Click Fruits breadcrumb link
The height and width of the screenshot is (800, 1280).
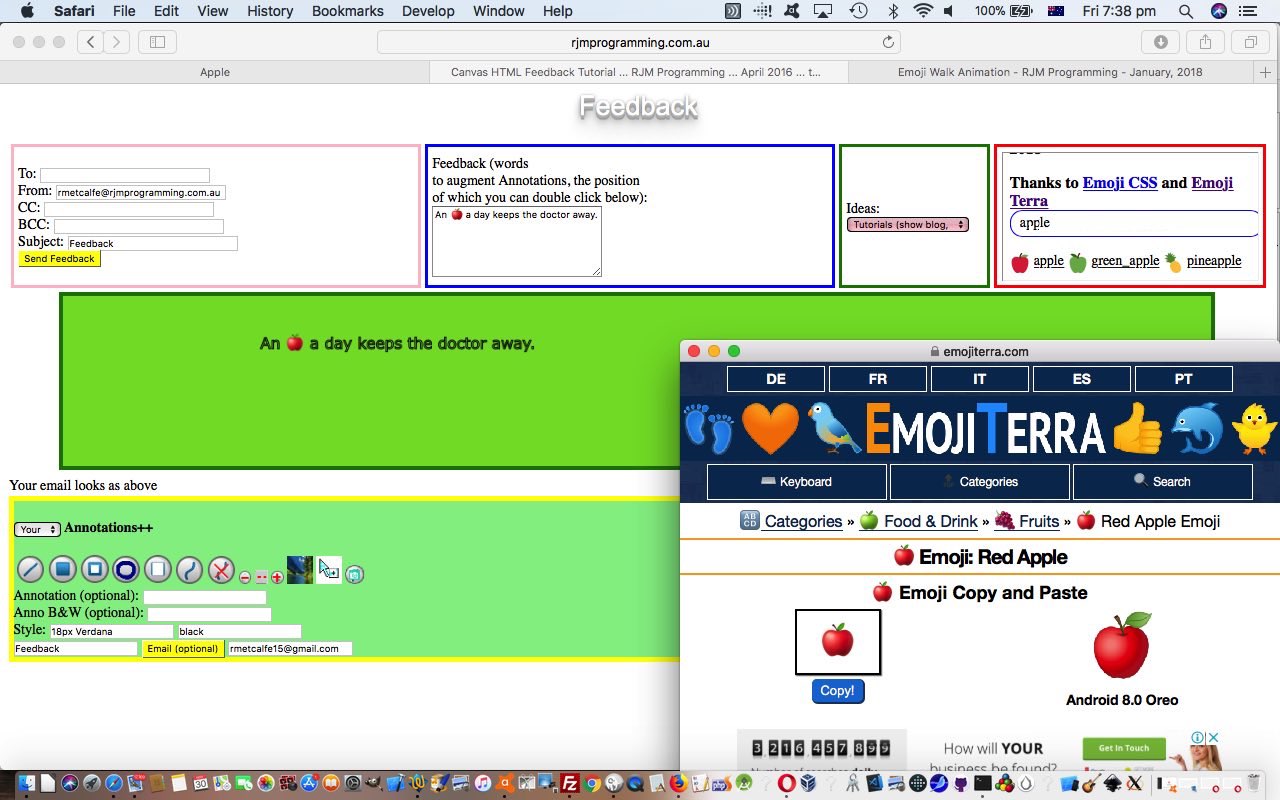1039,521
